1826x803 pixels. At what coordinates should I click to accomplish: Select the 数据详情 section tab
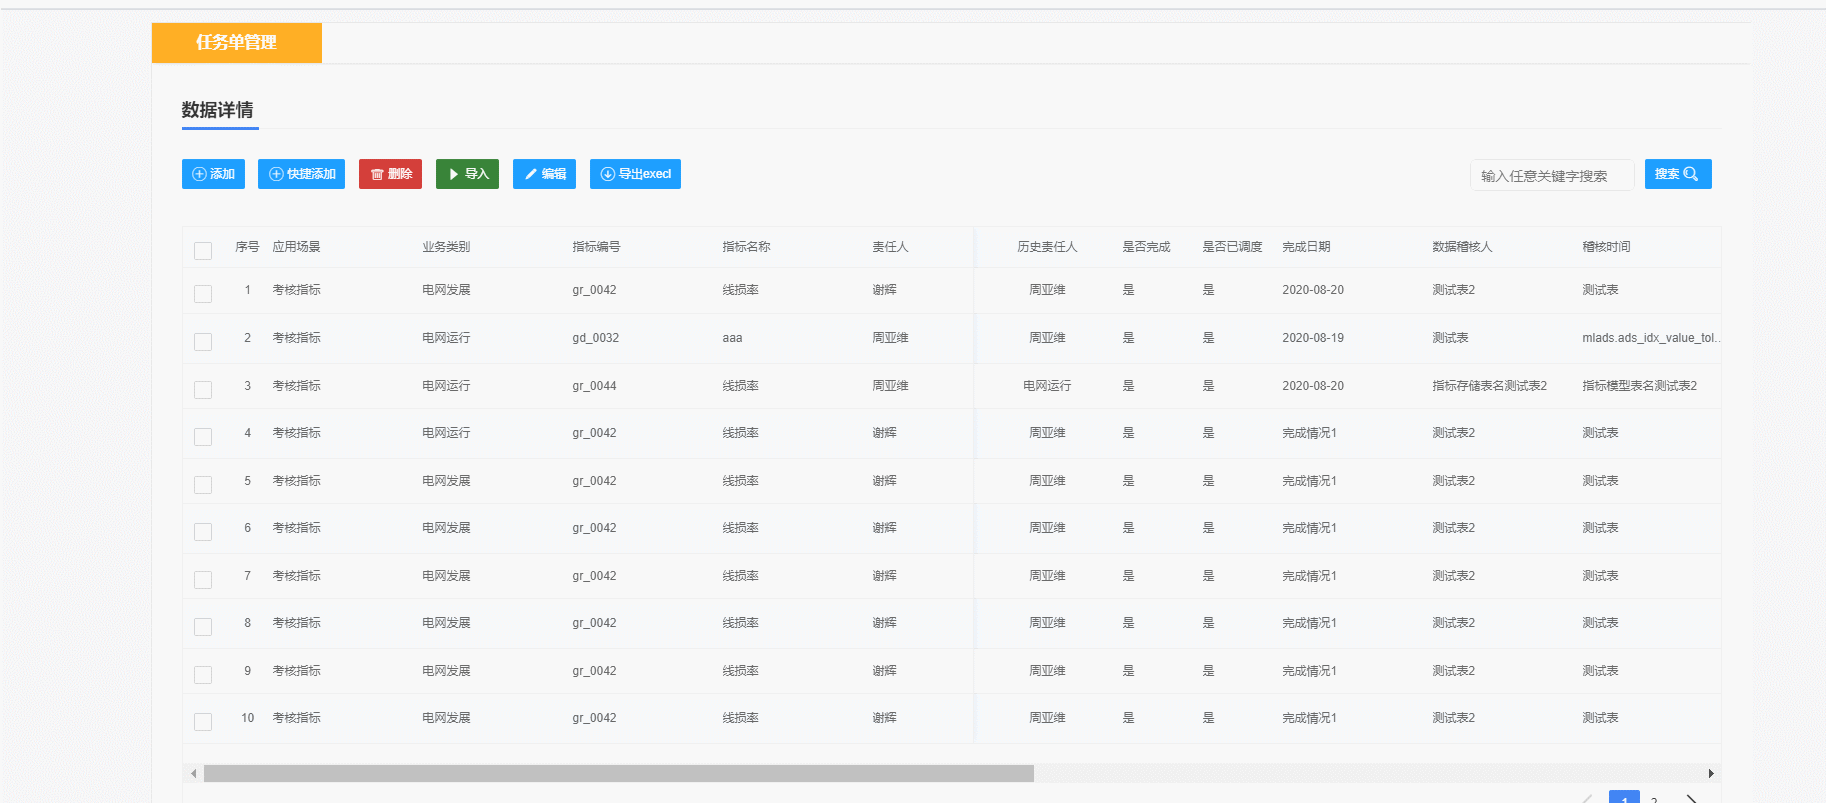[218, 110]
